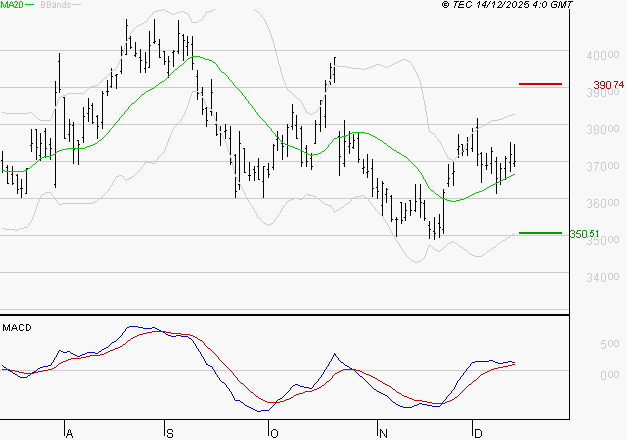Screen dimensions: 627x440
Task: Click the green support line marker
Action: (540, 233)
